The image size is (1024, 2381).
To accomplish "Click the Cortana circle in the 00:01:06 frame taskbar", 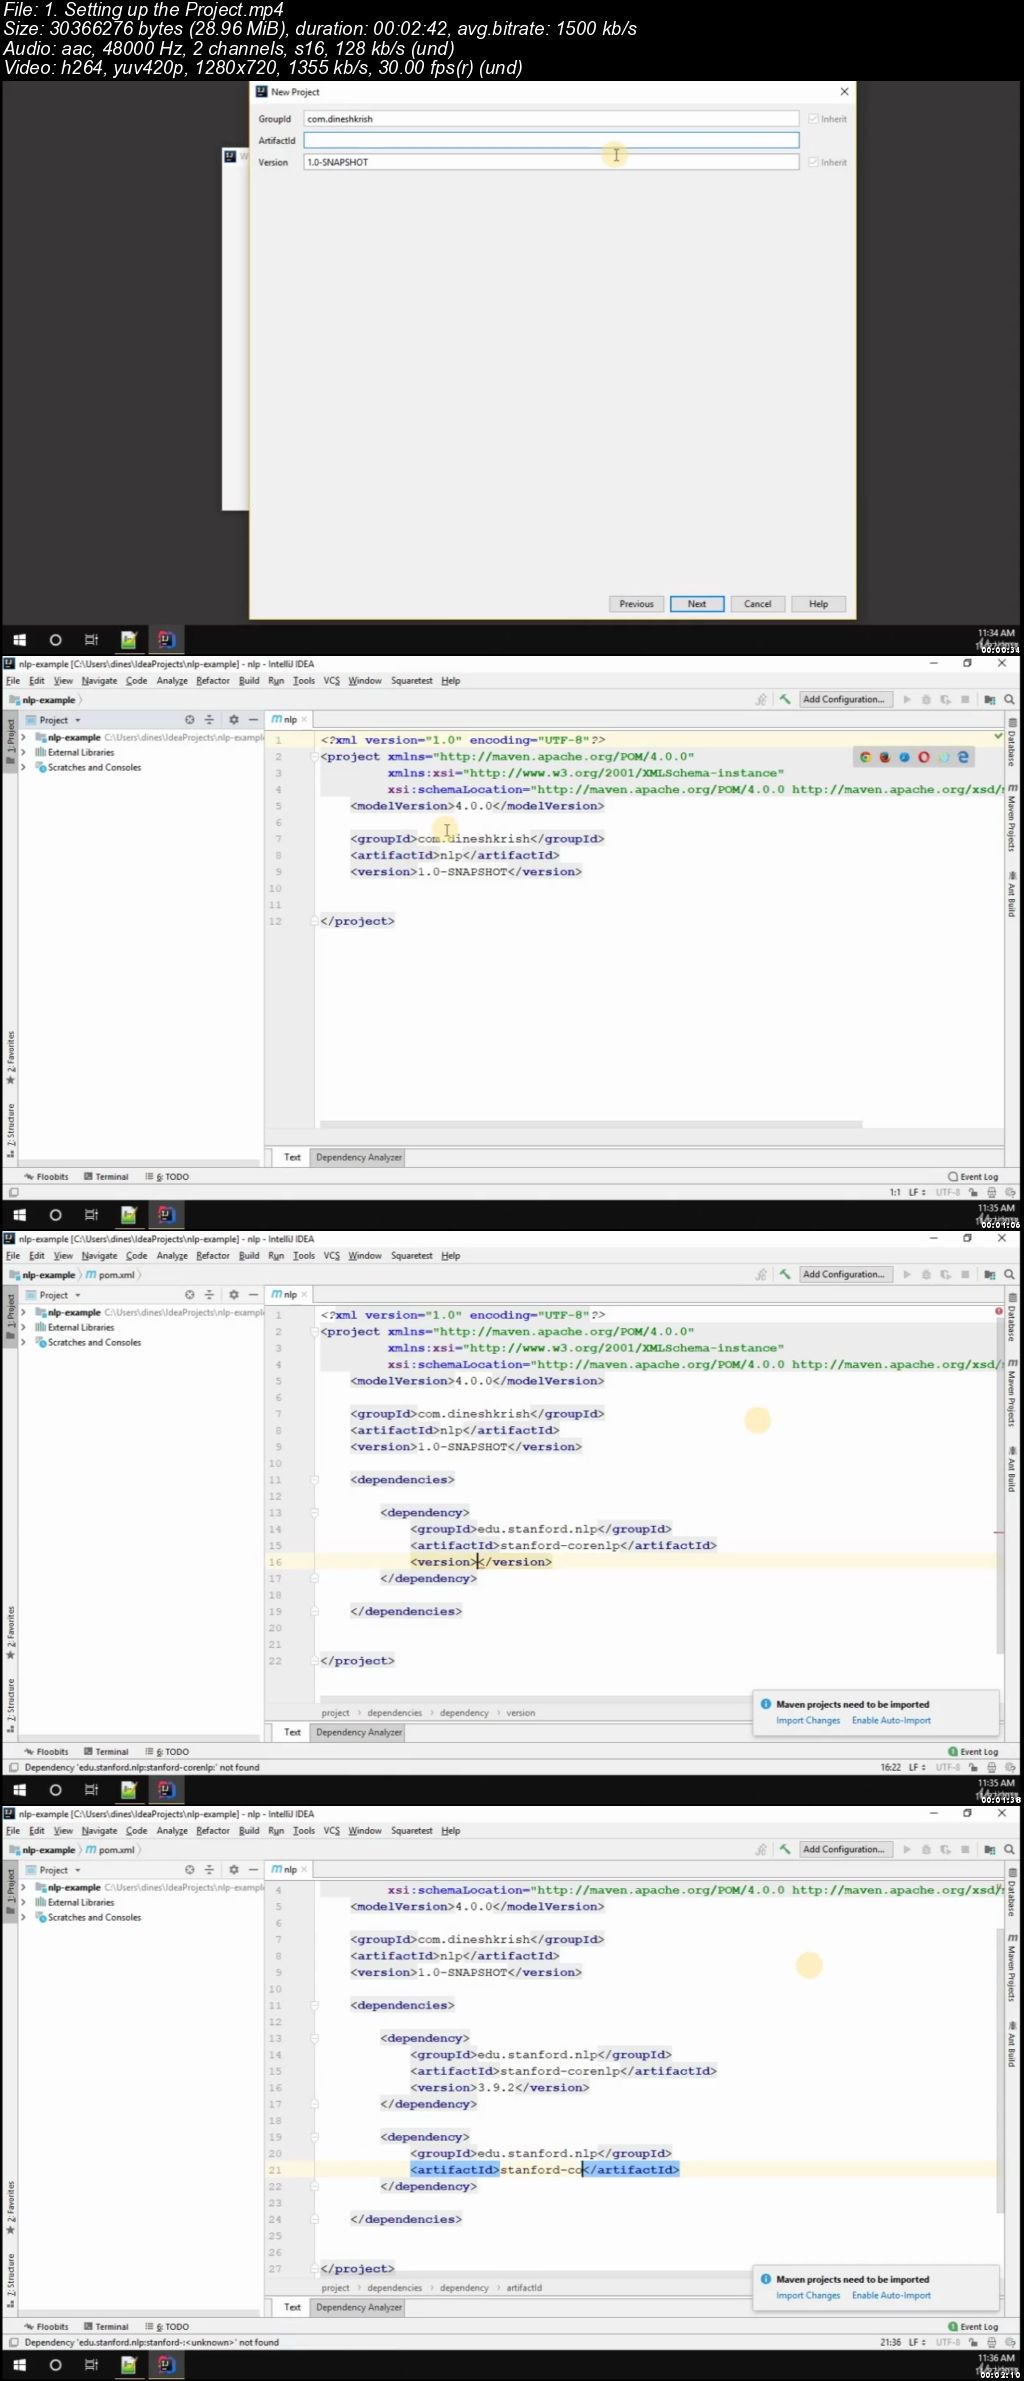I will point(55,1215).
